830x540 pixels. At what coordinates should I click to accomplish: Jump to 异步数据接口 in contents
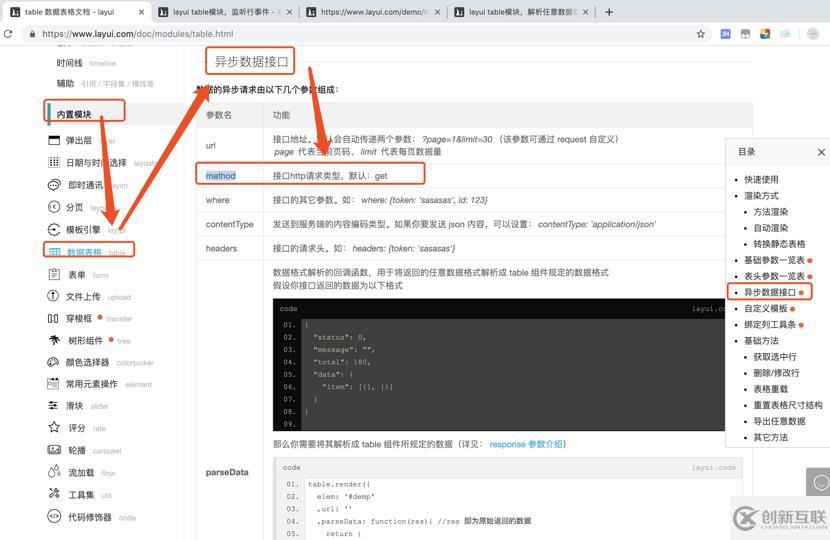(770, 292)
